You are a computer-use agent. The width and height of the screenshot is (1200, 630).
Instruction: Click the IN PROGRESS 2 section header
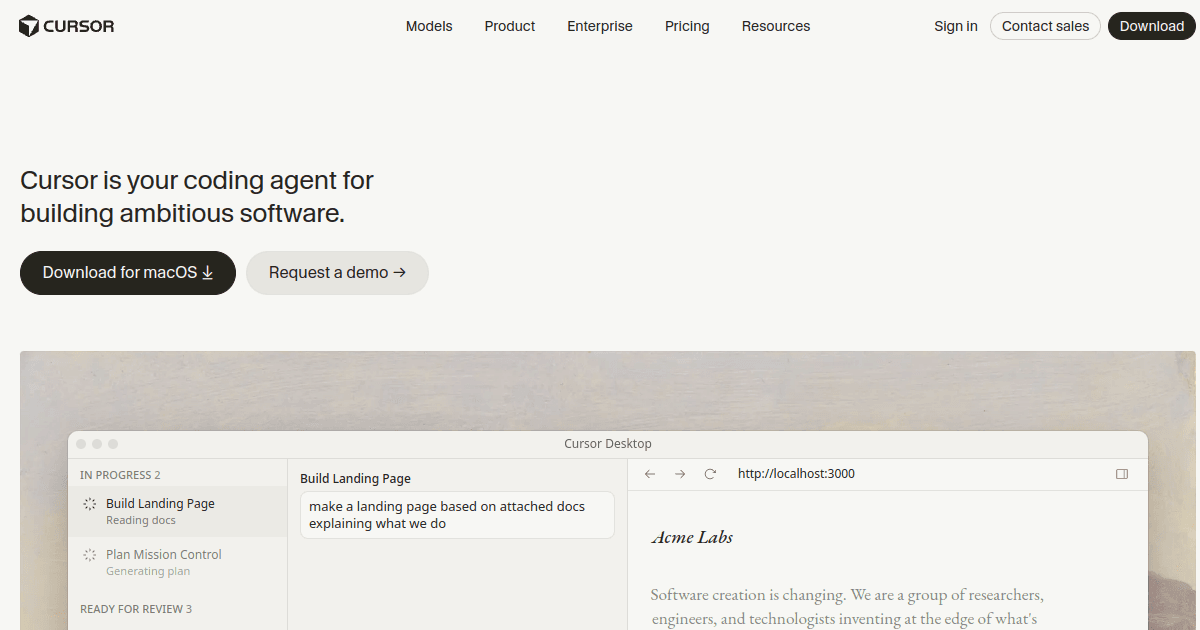coord(120,475)
